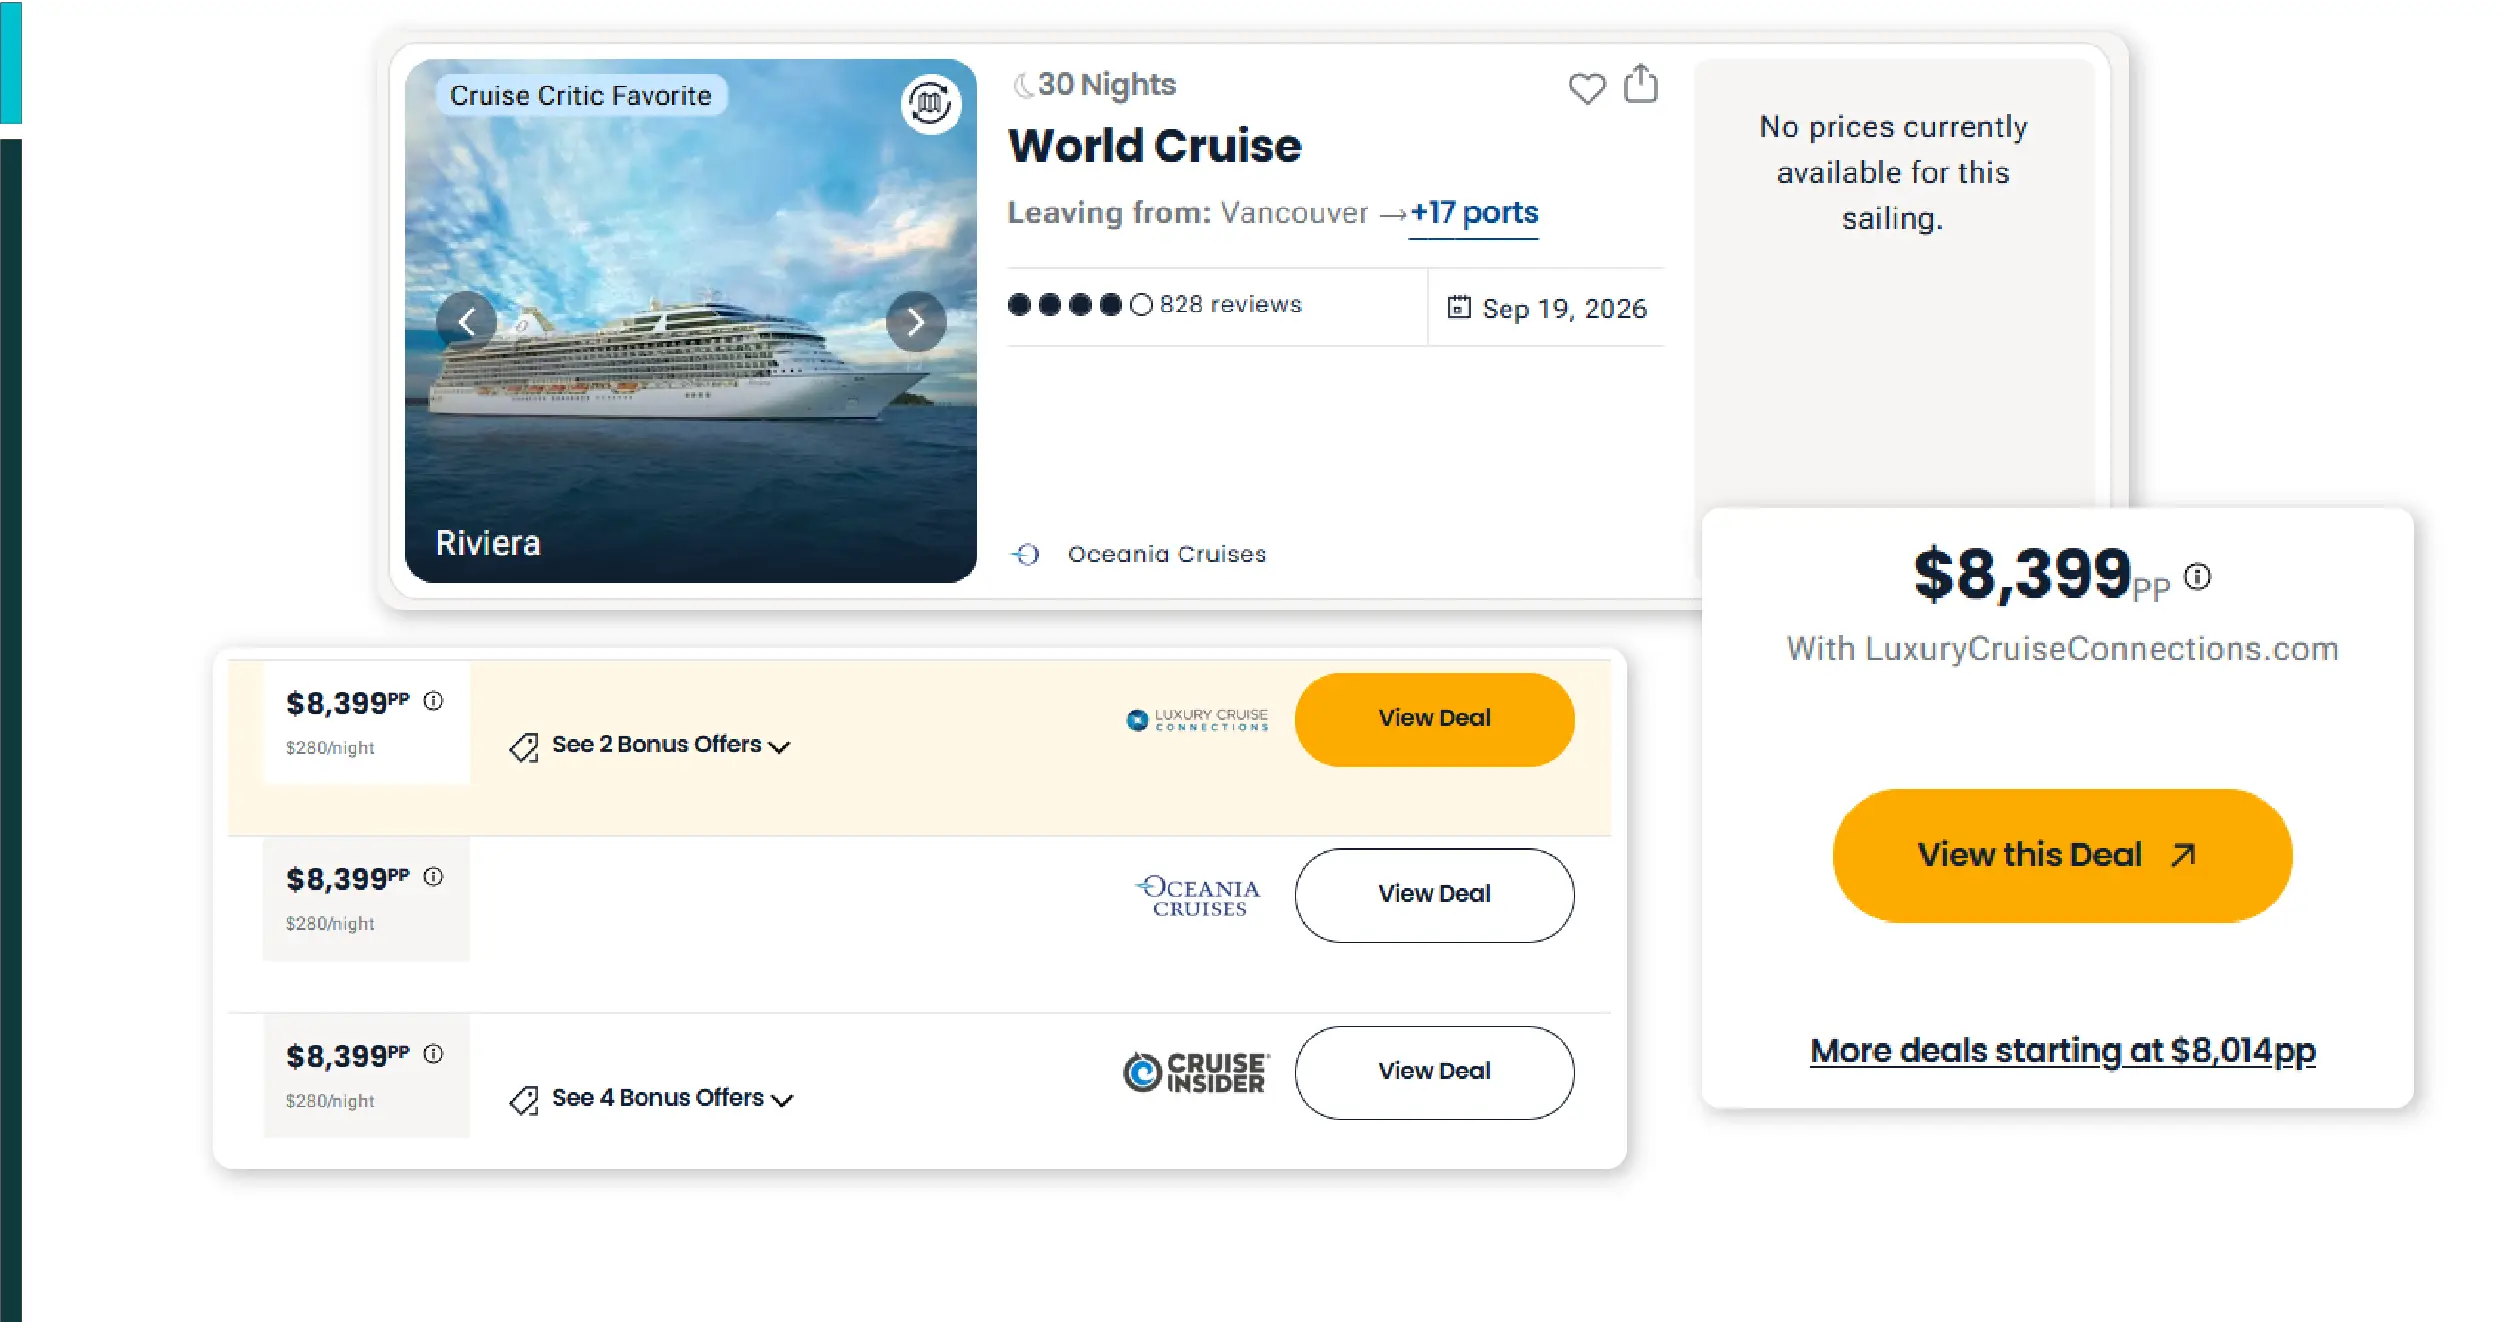Screen dimensions: 2507x1322
Task: Click the sailing date calendar icon
Action: point(1459,307)
